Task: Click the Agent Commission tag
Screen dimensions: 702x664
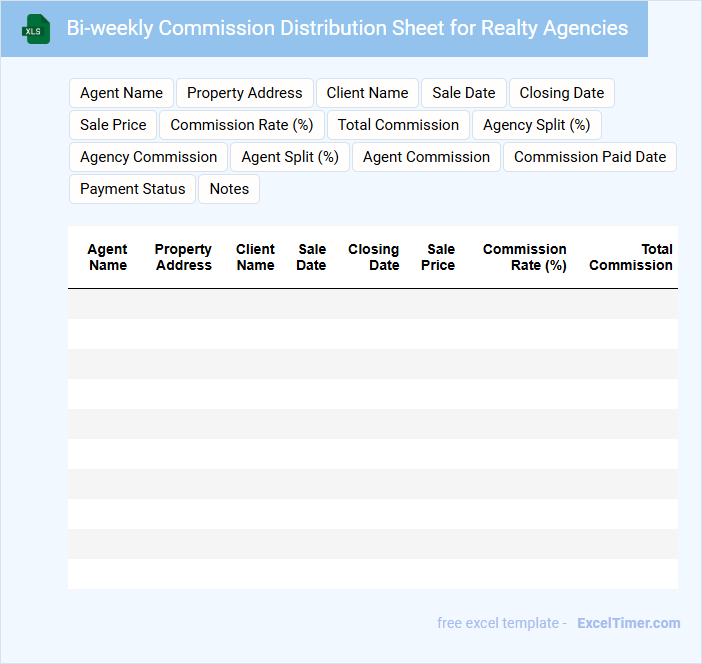Action: pos(426,157)
